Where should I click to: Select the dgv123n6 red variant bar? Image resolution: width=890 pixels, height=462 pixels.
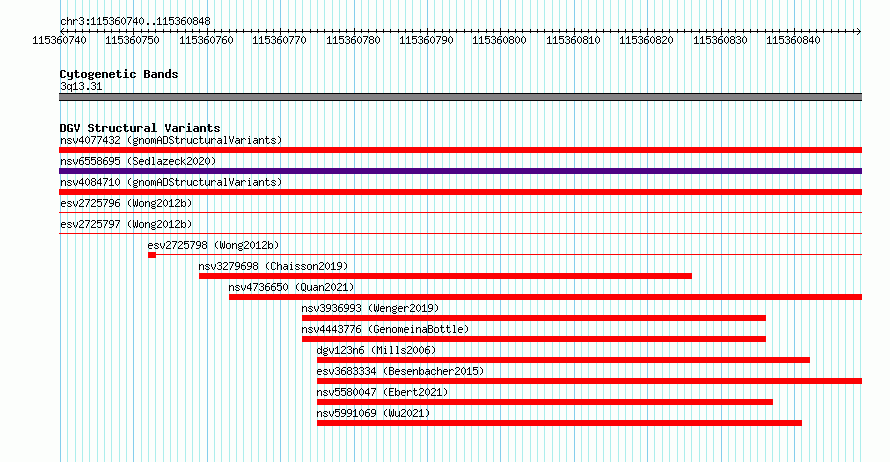point(563,360)
